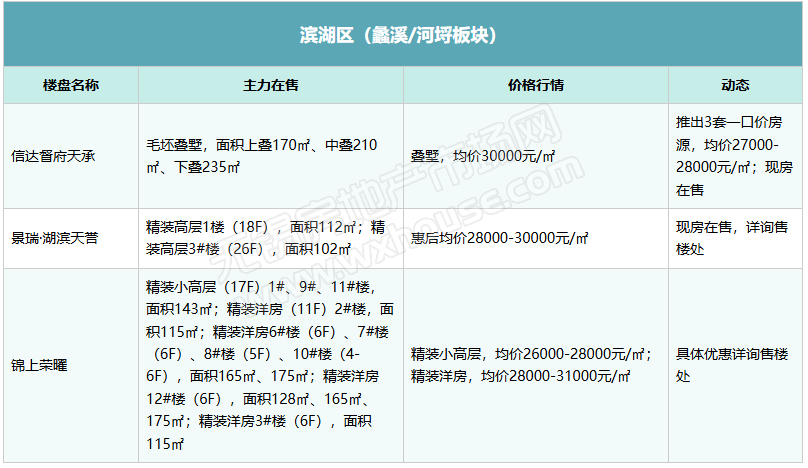Click the 精装高层1#楼（18F）description cell
This screenshot has width=808, height=468.
coord(266,238)
